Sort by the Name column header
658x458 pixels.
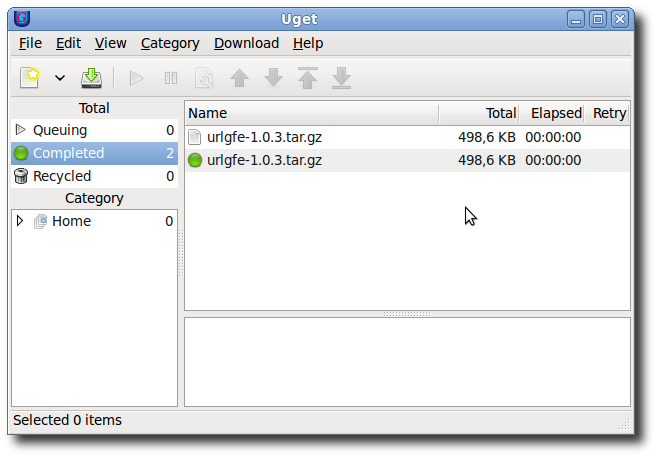(311, 113)
